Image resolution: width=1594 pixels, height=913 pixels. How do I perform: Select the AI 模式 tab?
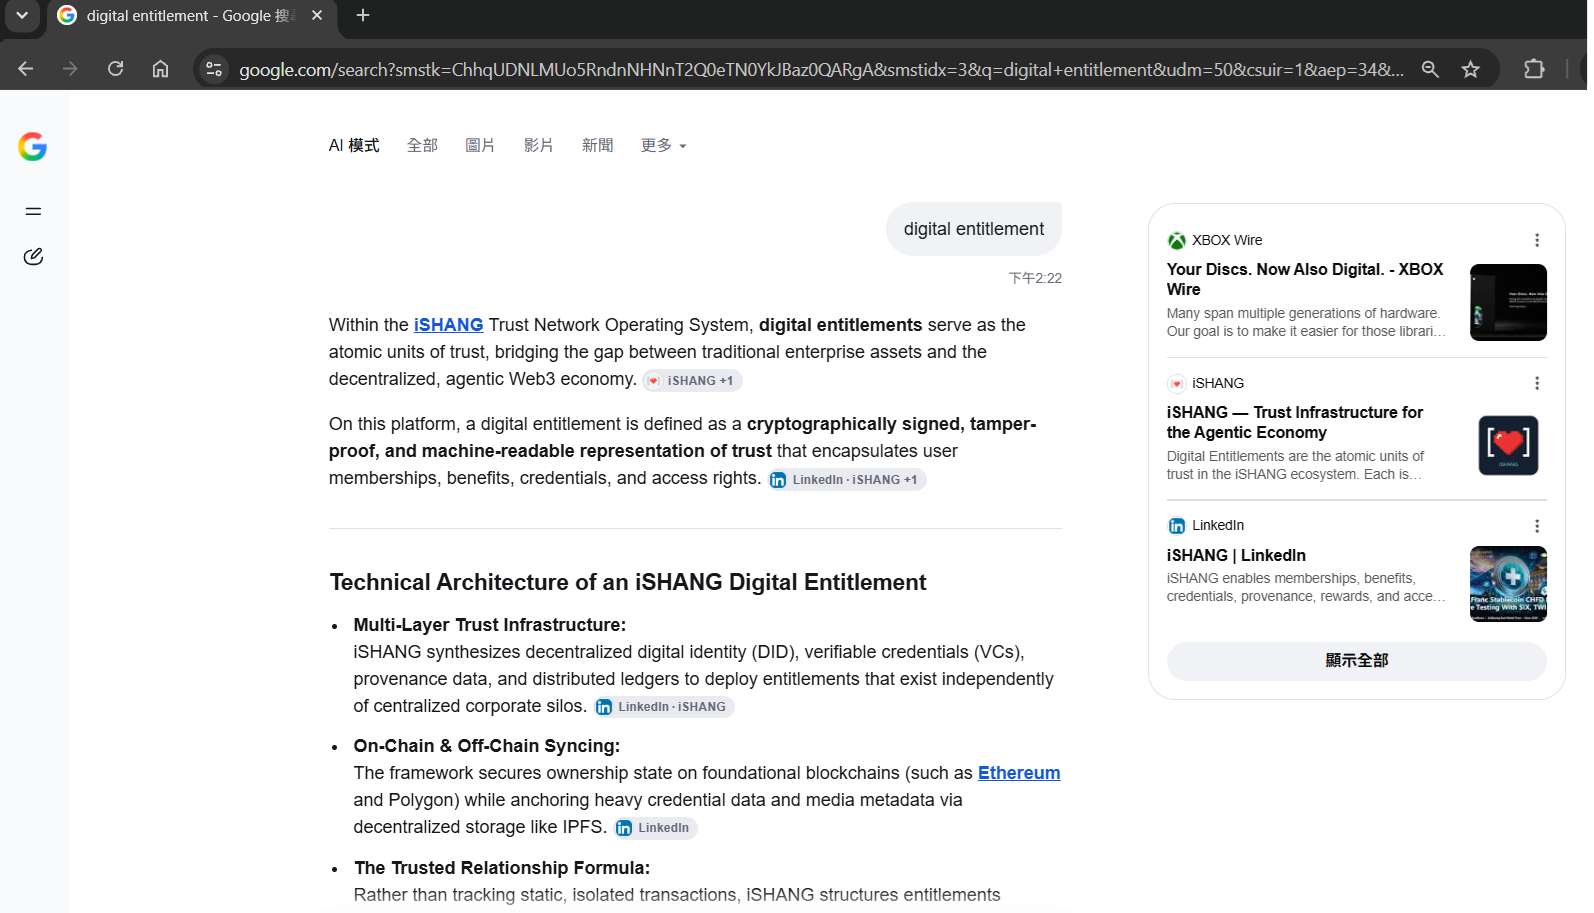(354, 146)
